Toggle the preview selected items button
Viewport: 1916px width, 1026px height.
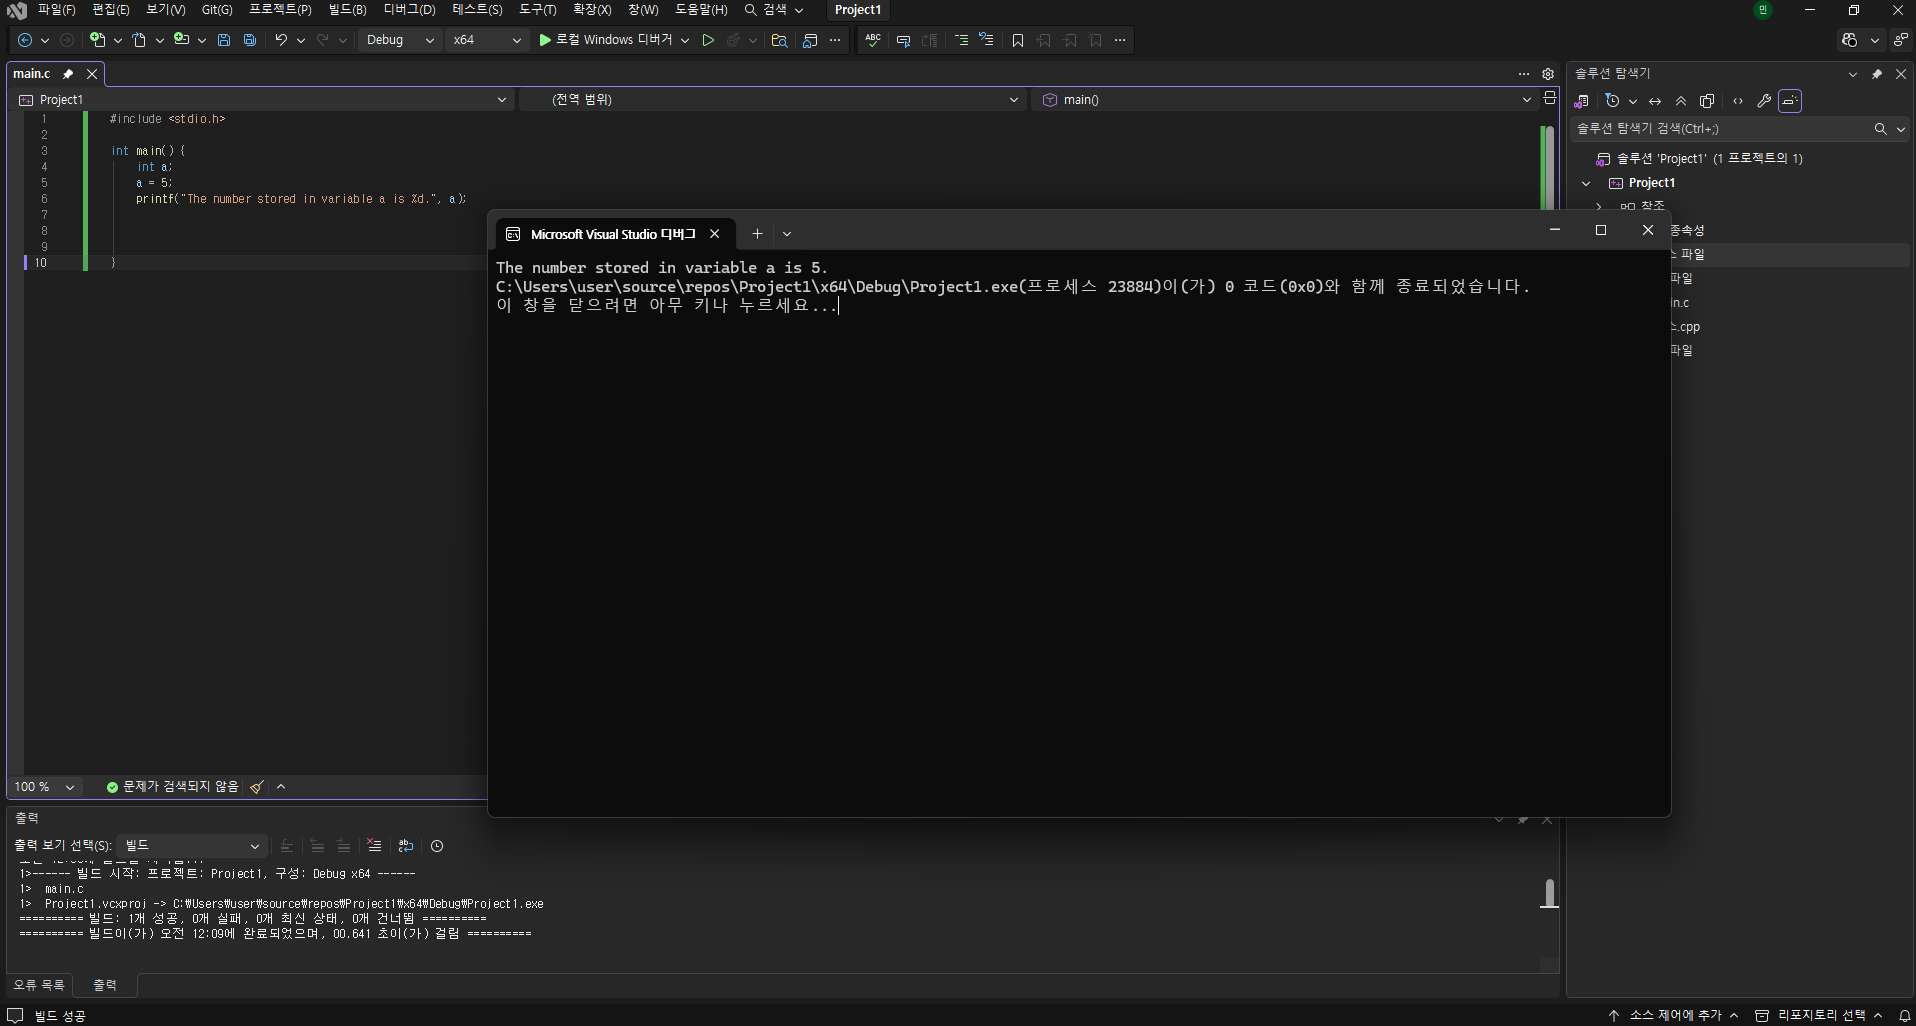point(1790,101)
